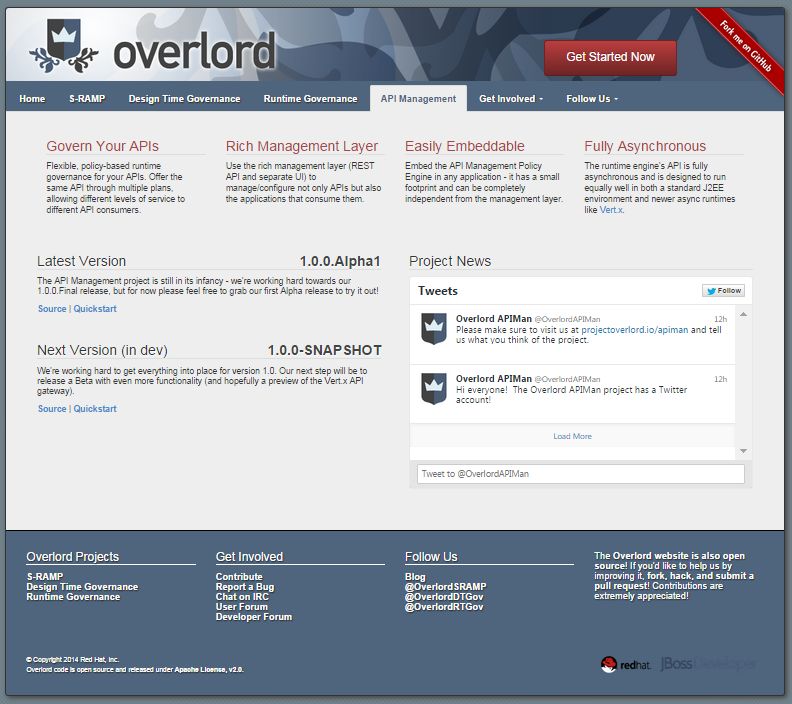Click the Get Started Now button
792x704 pixels.
(x=610, y=58)
